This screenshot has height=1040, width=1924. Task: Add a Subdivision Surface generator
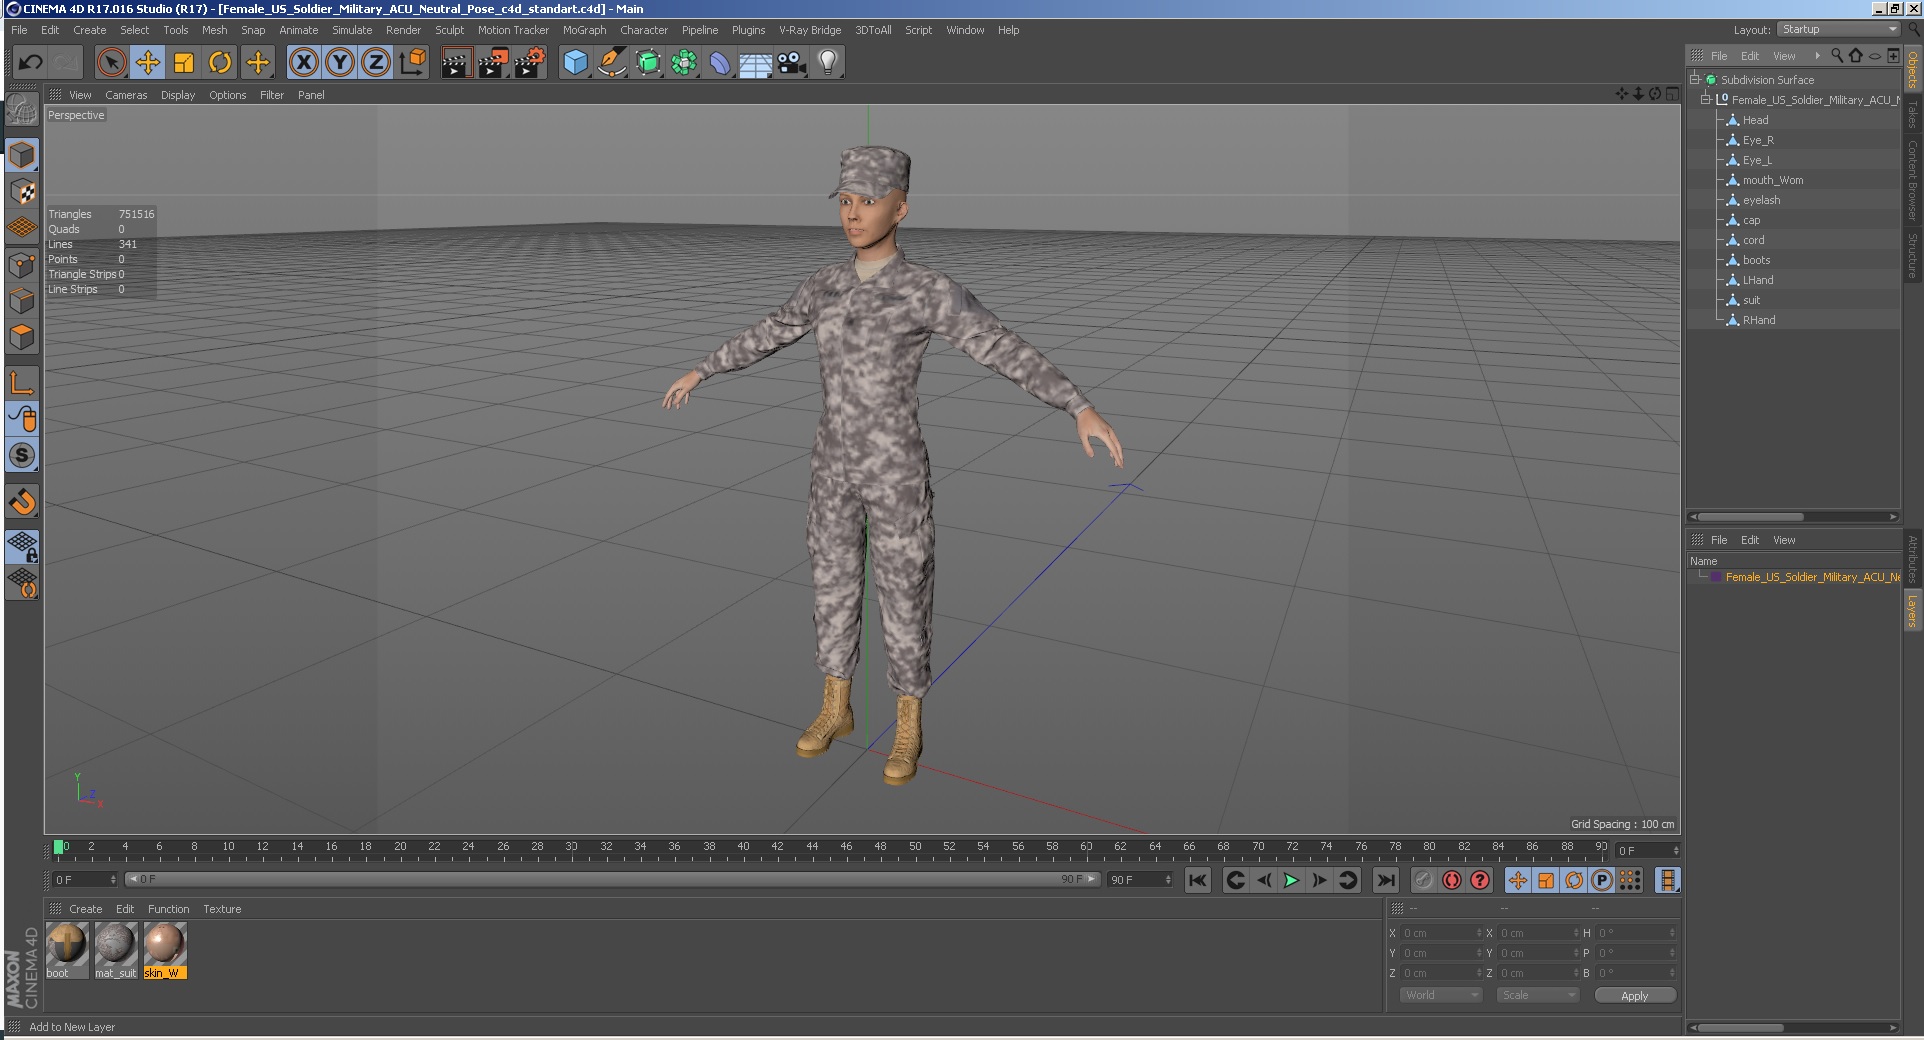[648, 63]
